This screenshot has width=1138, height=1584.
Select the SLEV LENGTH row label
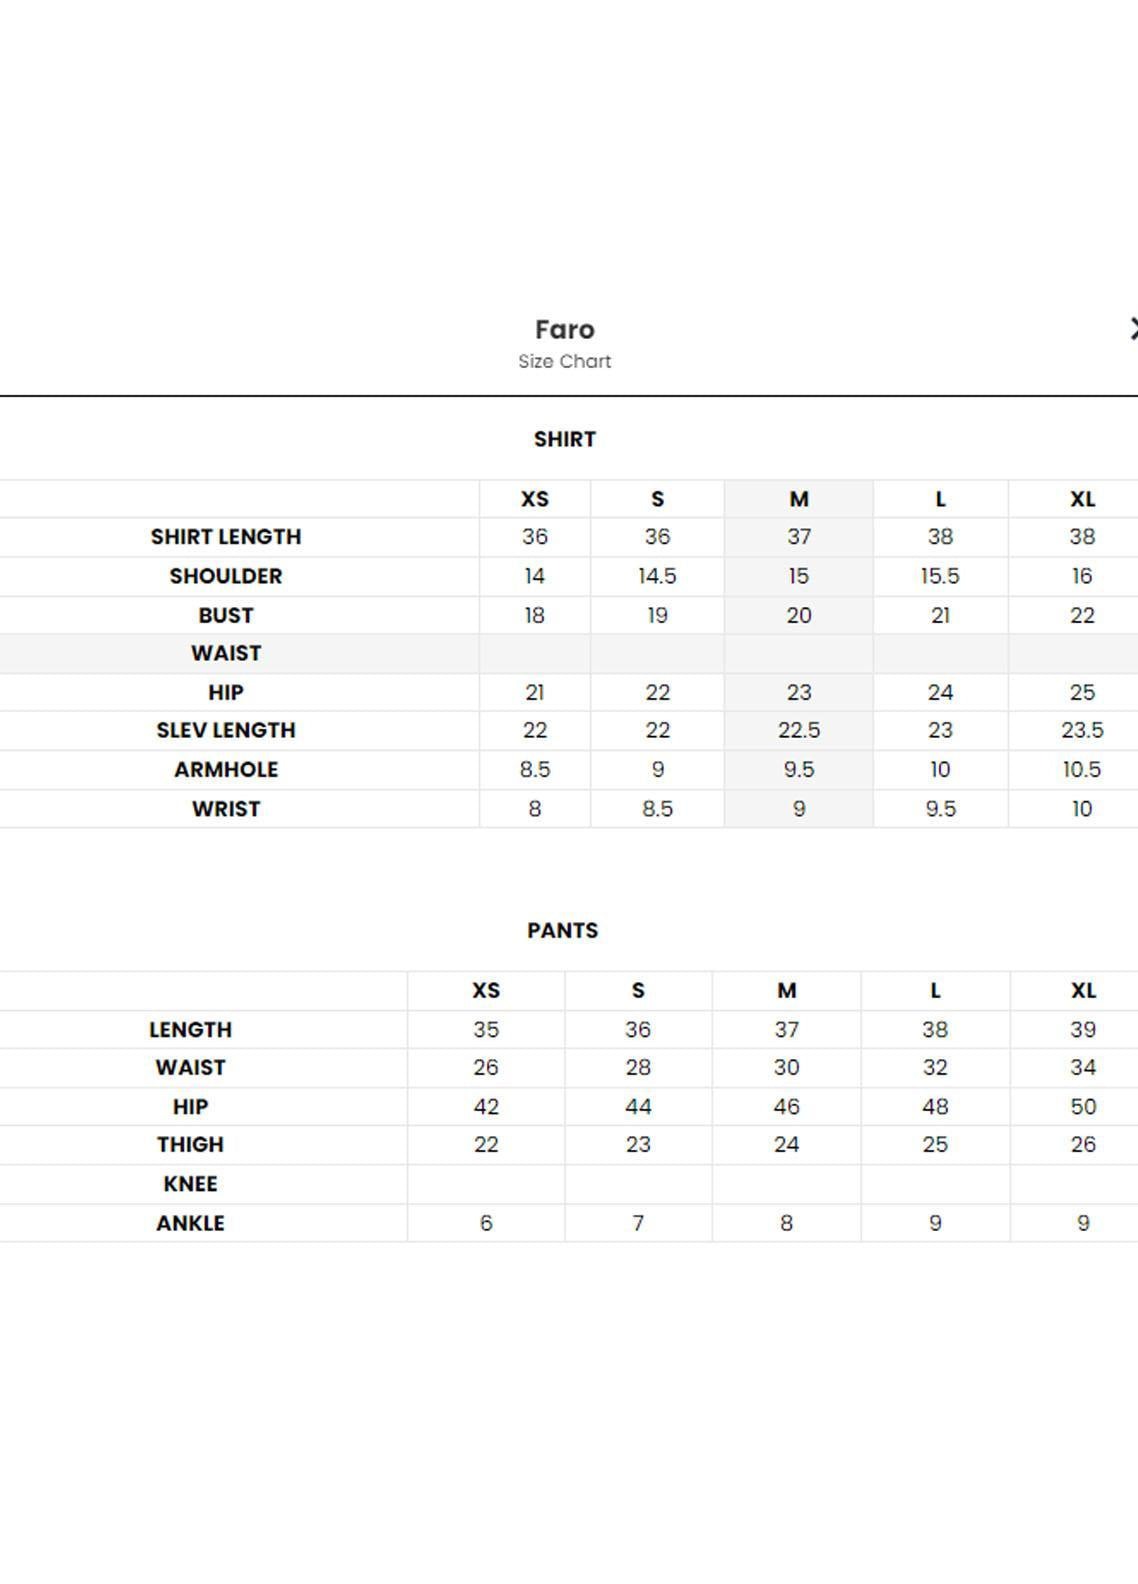coord(226,731)
